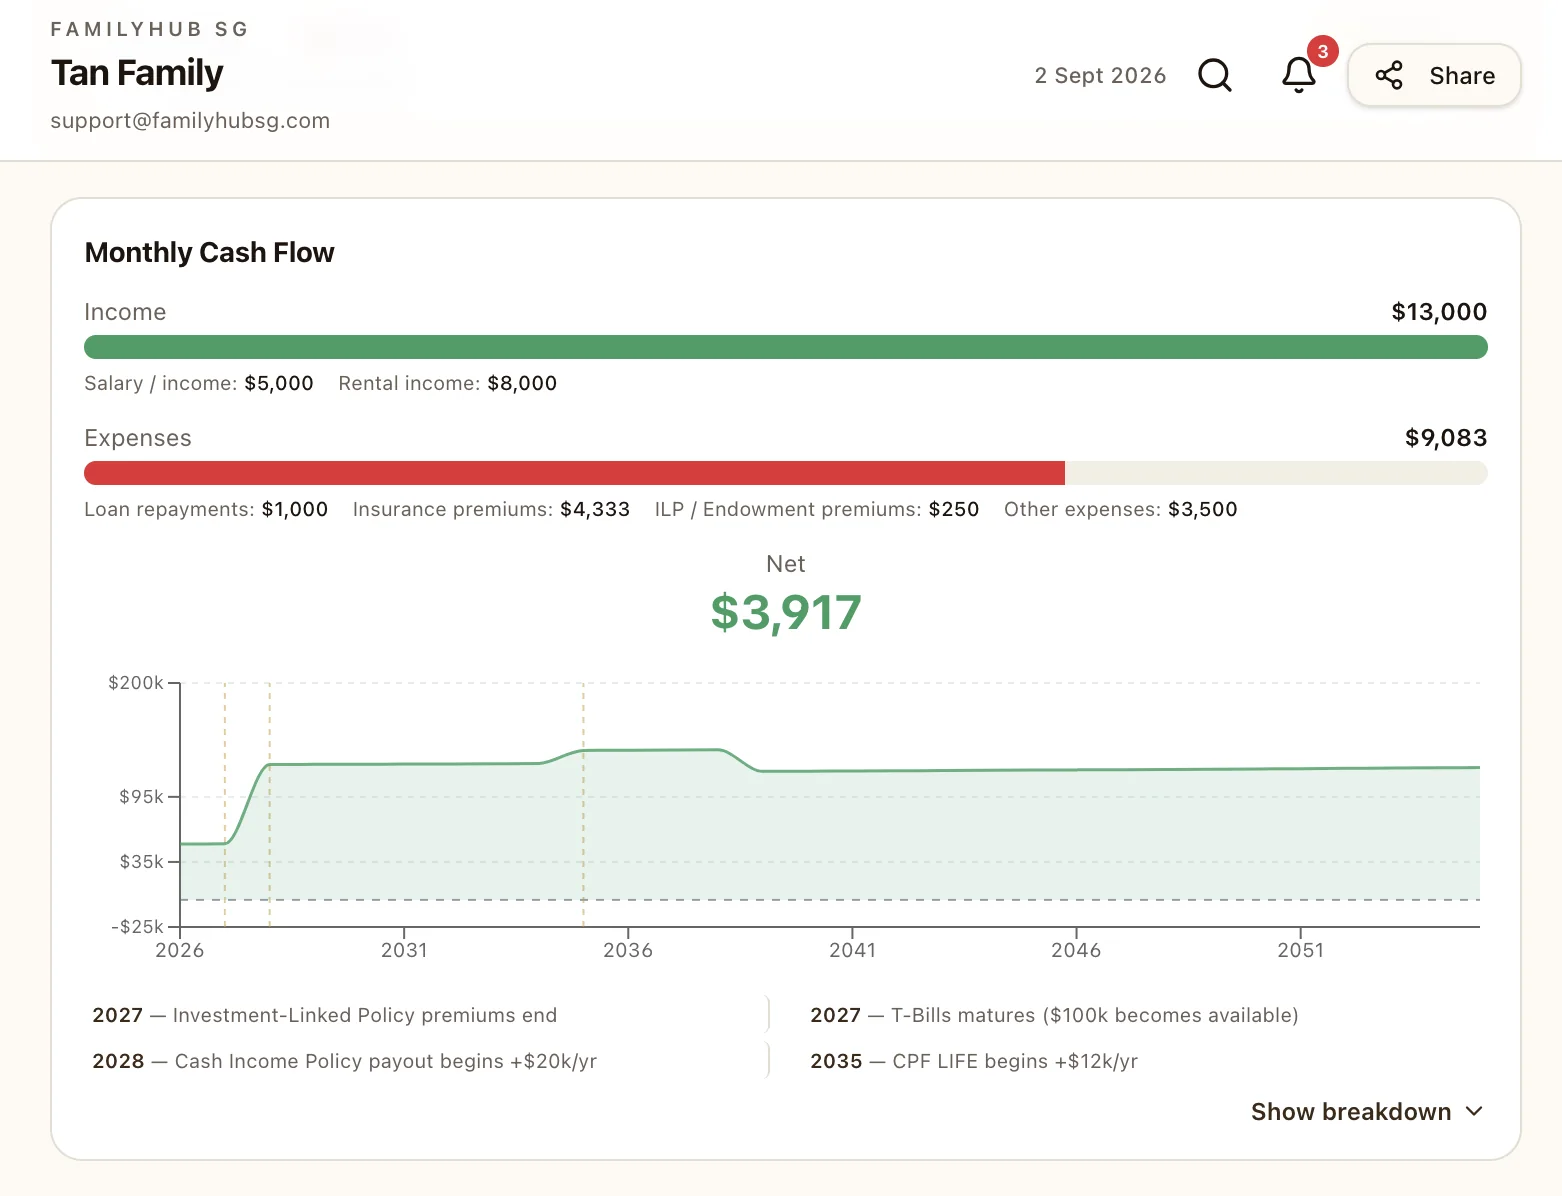Click the 2031 tick on chart axis
Image resolution: width=1562 pixels, height=1196 pixels.
tap(404, 950)
